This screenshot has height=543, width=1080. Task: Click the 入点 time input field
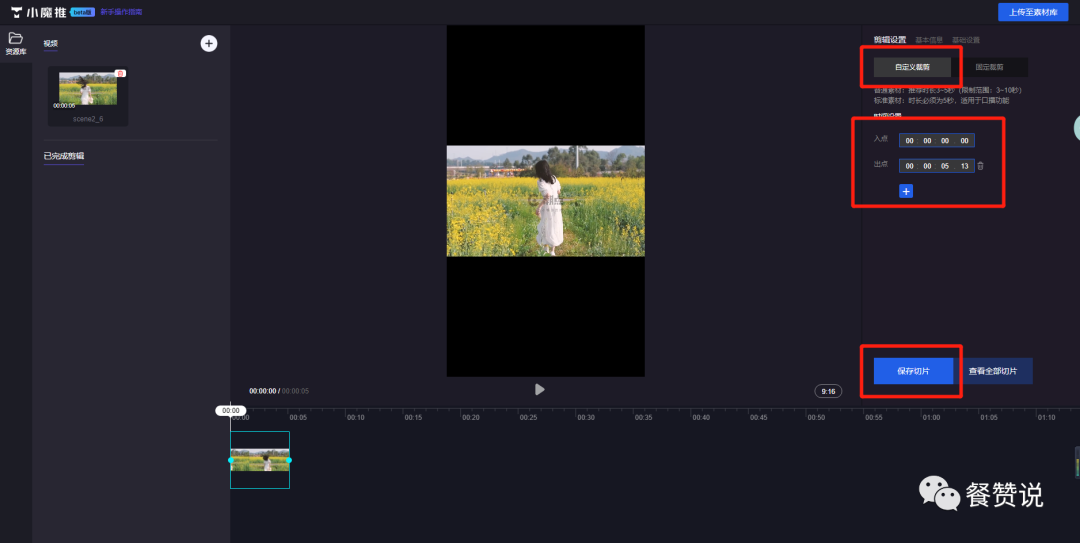936,140
